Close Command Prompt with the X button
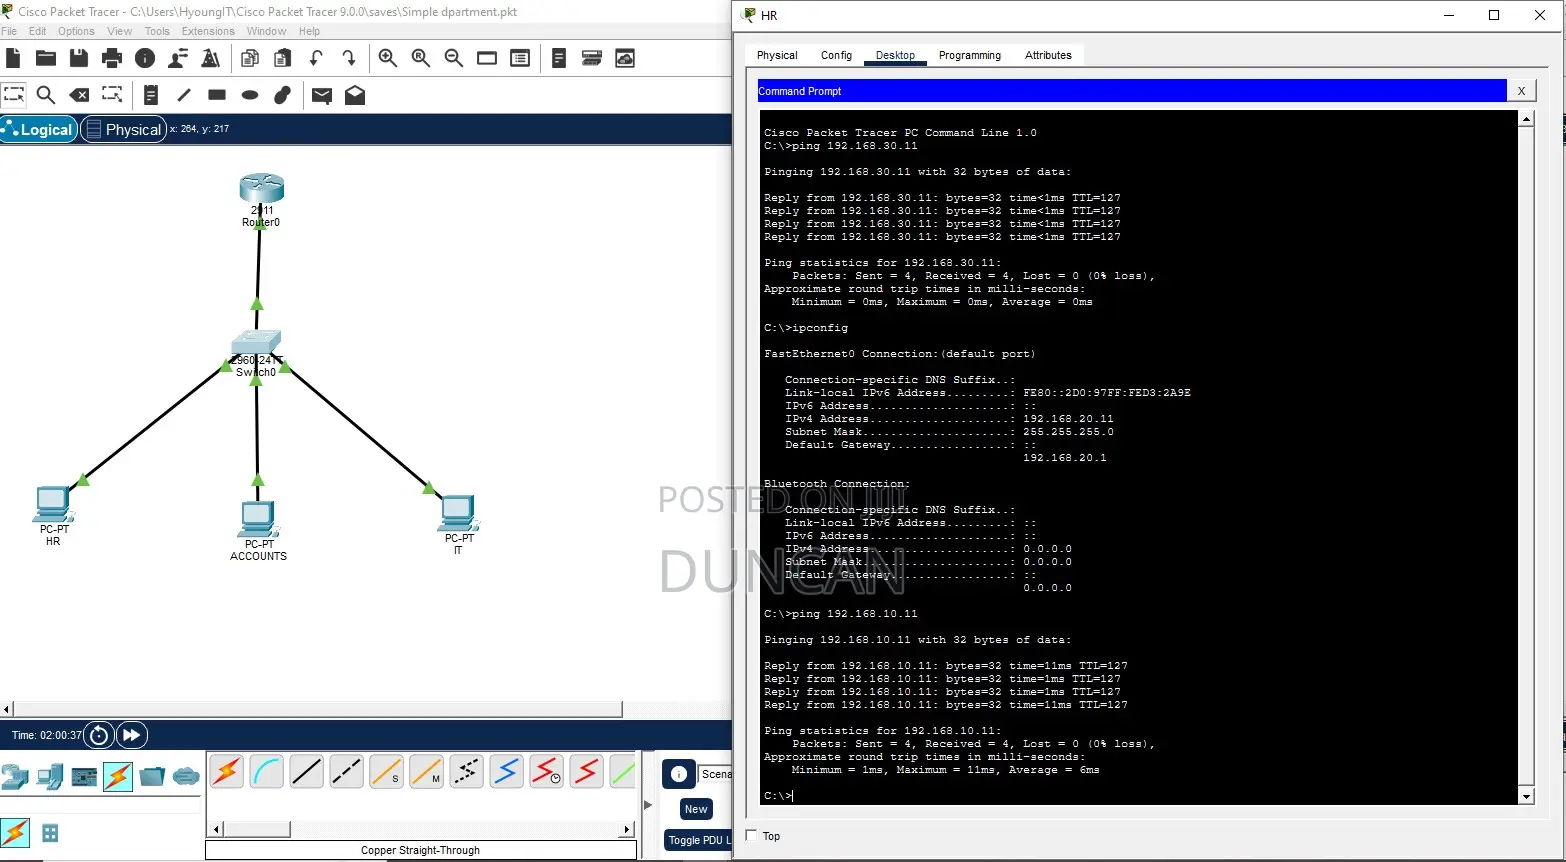 [1521, 91]
